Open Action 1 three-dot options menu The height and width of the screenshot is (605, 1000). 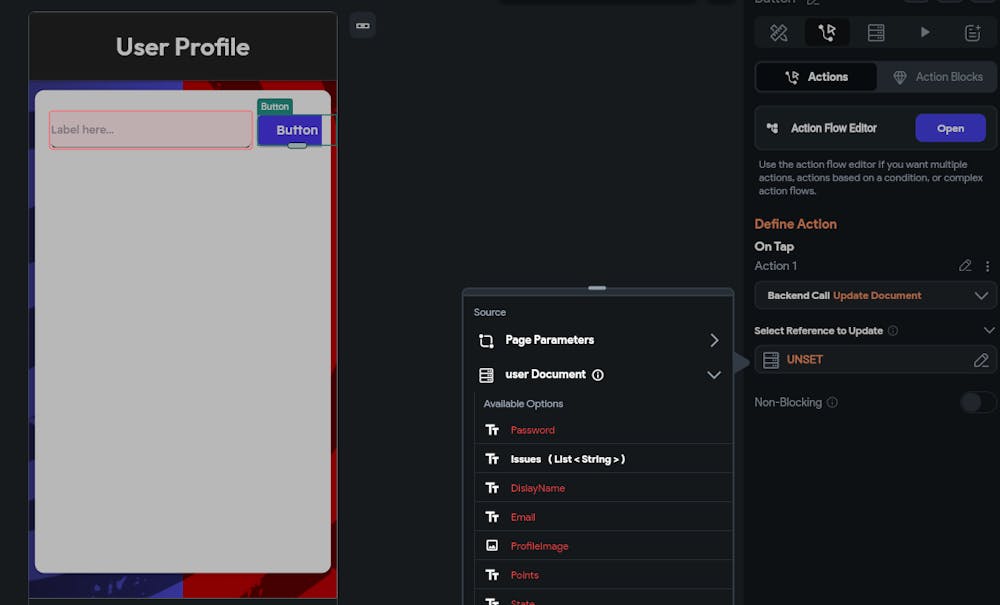(x=987, y=266)
